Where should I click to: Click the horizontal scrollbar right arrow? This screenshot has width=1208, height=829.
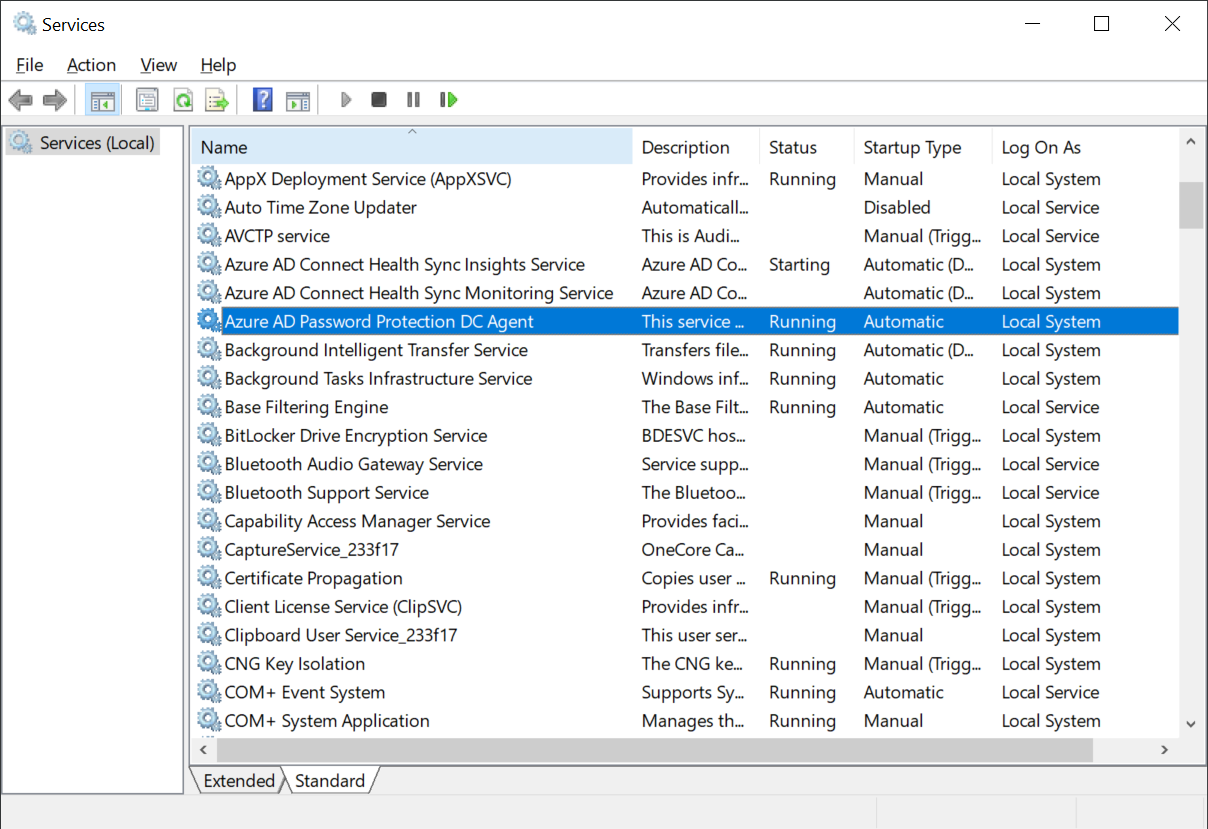point(1165,749)
